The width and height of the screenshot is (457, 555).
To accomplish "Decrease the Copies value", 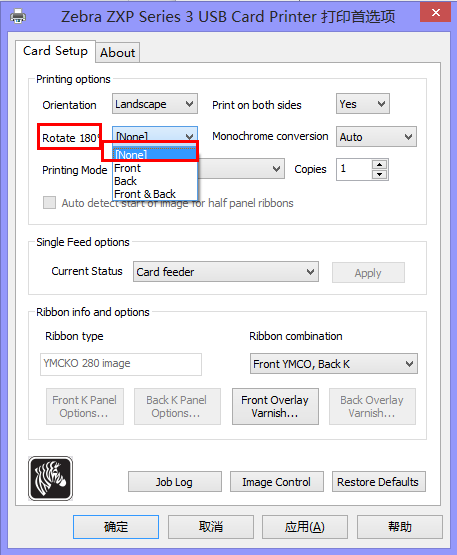I will 379,174.
